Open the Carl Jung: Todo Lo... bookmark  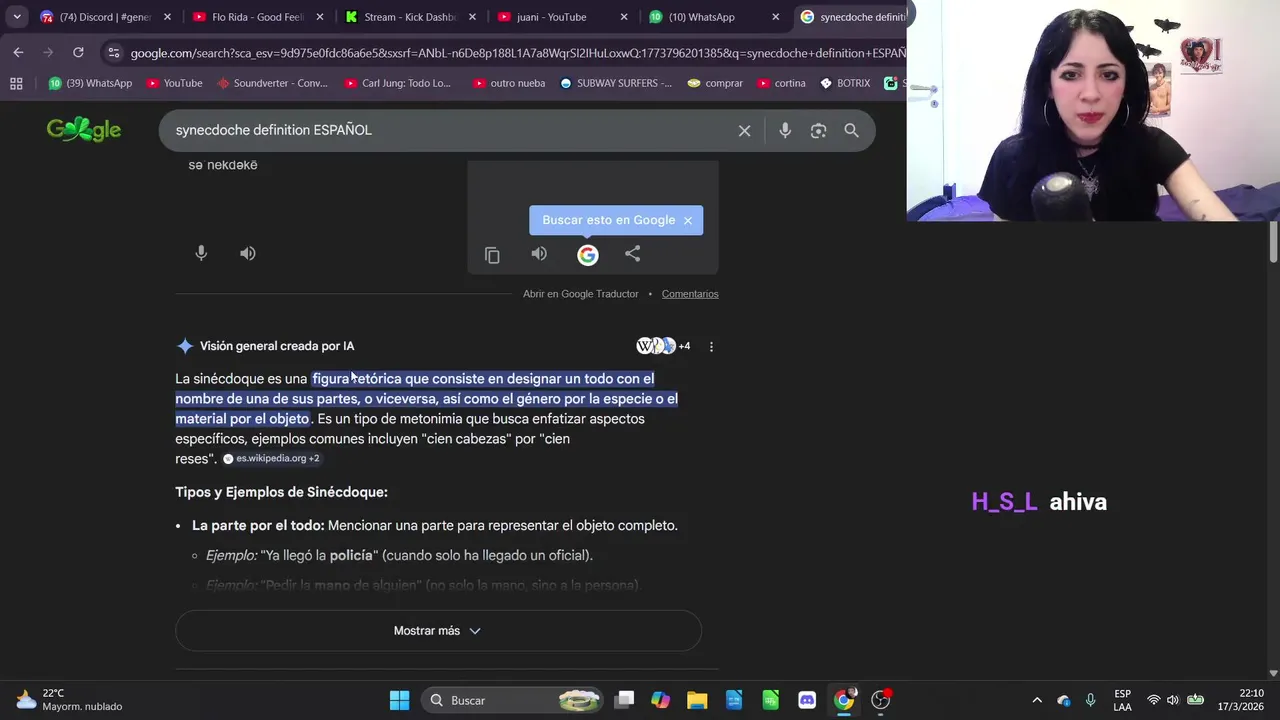397,83
